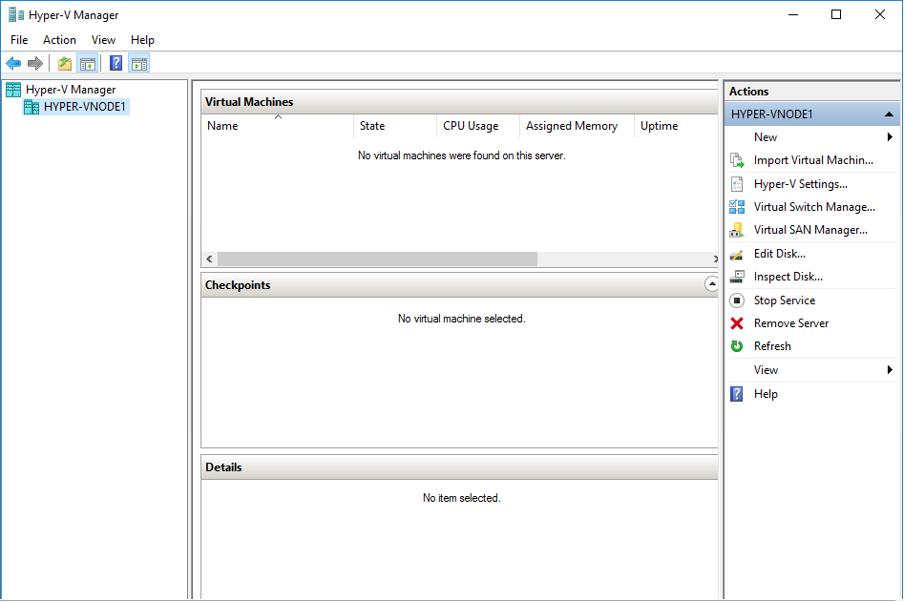Minimize the Hyper-V Manager window
The width and height of the screenshot is (905, 602).
[794, 14]
